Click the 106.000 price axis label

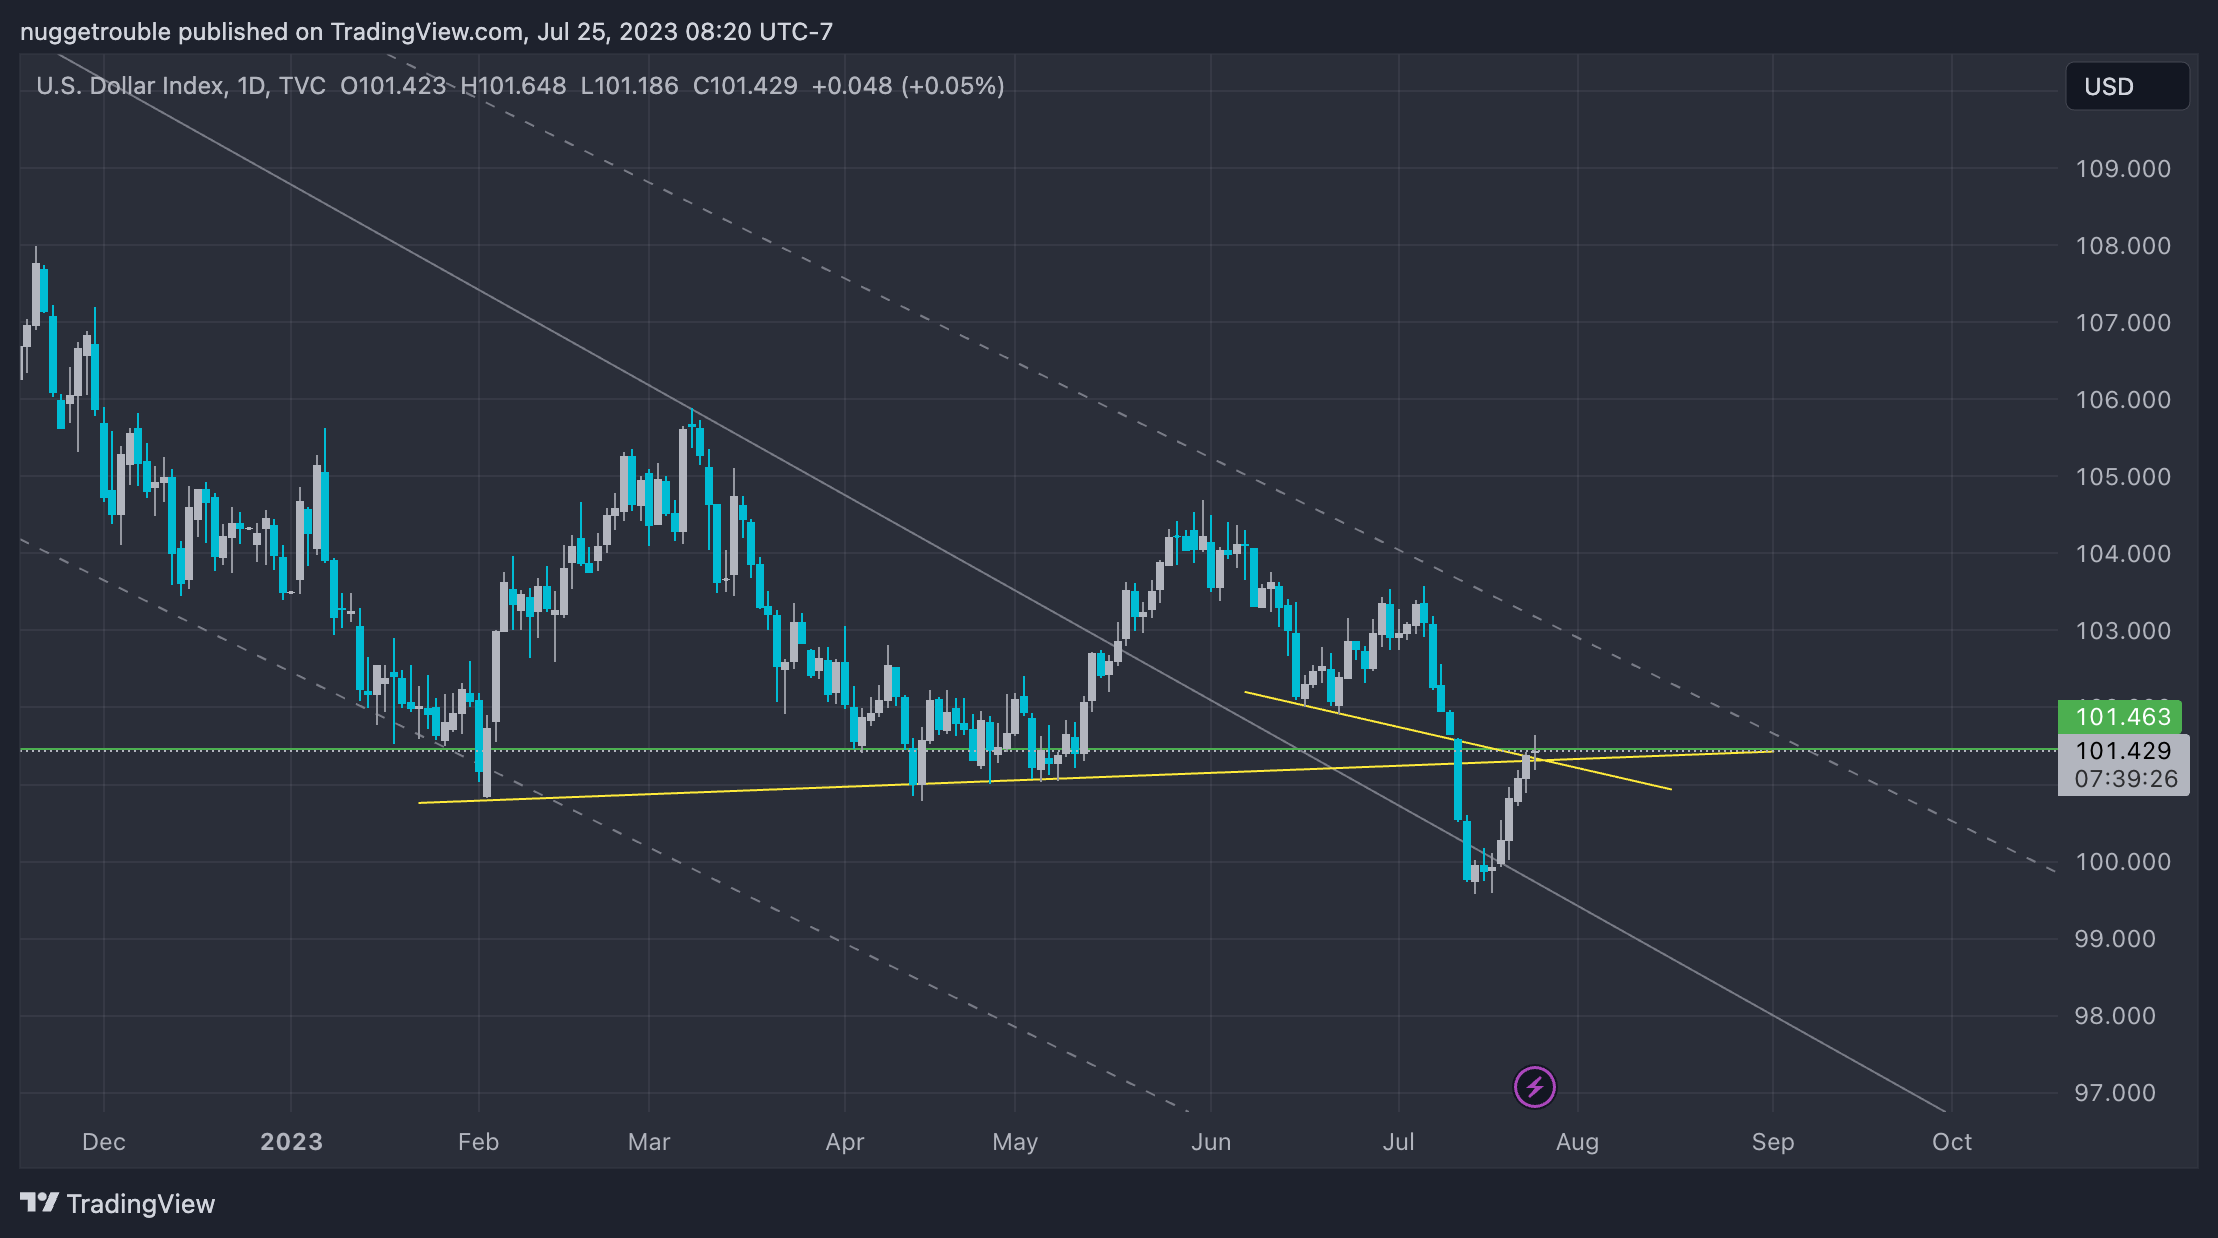(x=2123, y=400)
